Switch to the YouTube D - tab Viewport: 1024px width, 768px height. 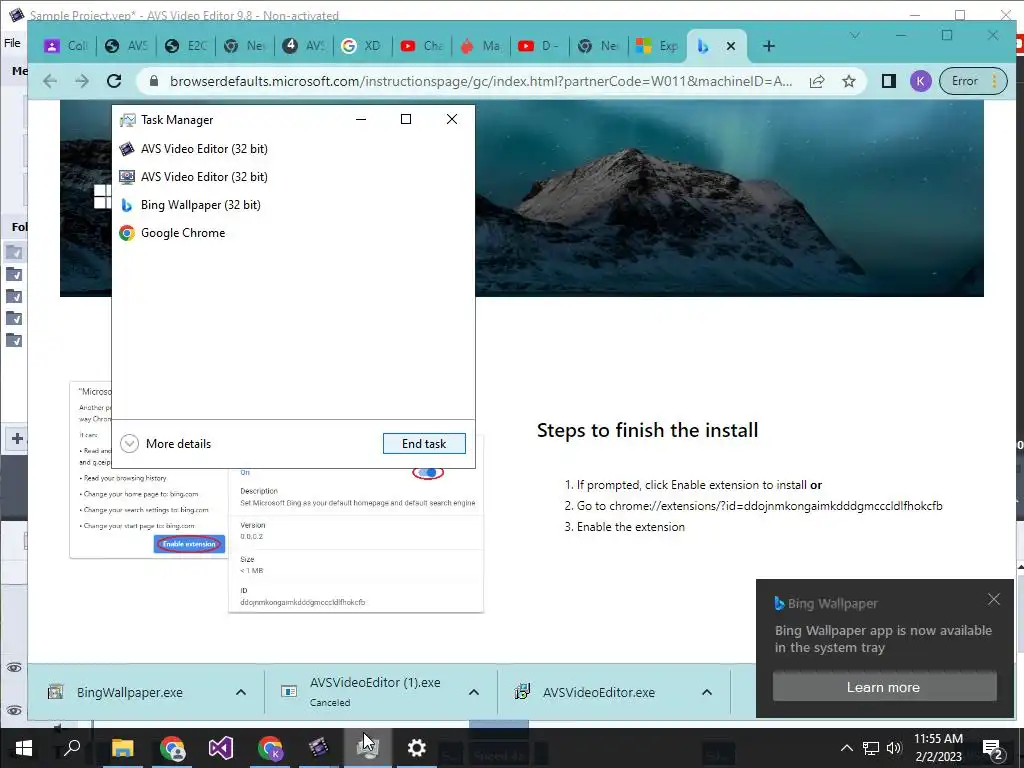[539, 46]
